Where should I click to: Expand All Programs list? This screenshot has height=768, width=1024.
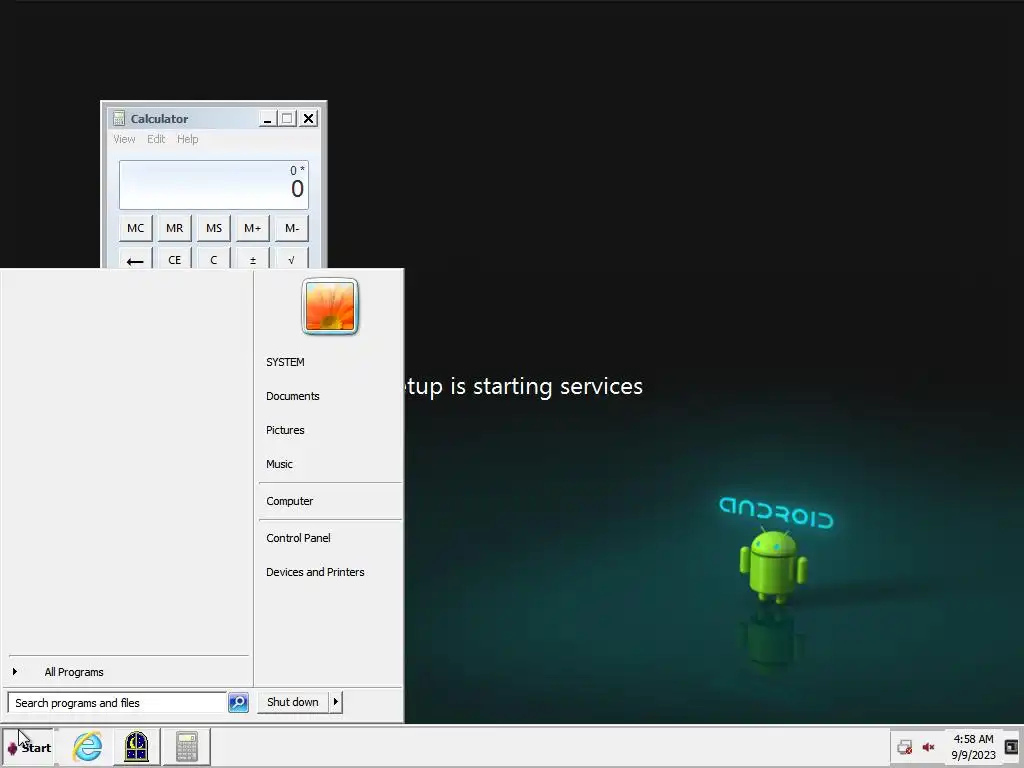click(74, 672)
